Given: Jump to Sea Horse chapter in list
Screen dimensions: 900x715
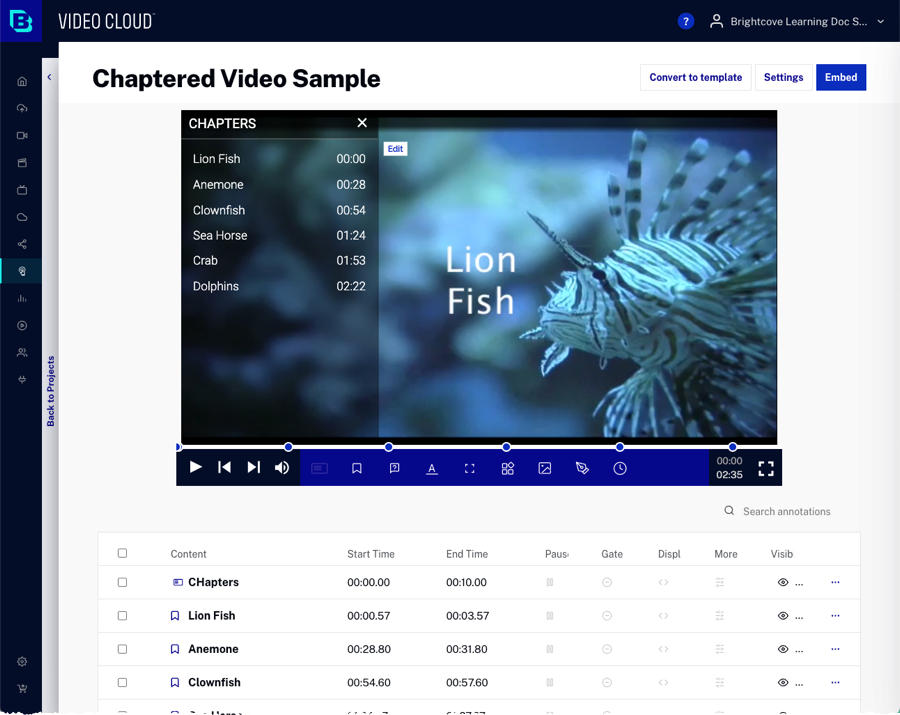Looking at the screenshot, I should 220,235.
